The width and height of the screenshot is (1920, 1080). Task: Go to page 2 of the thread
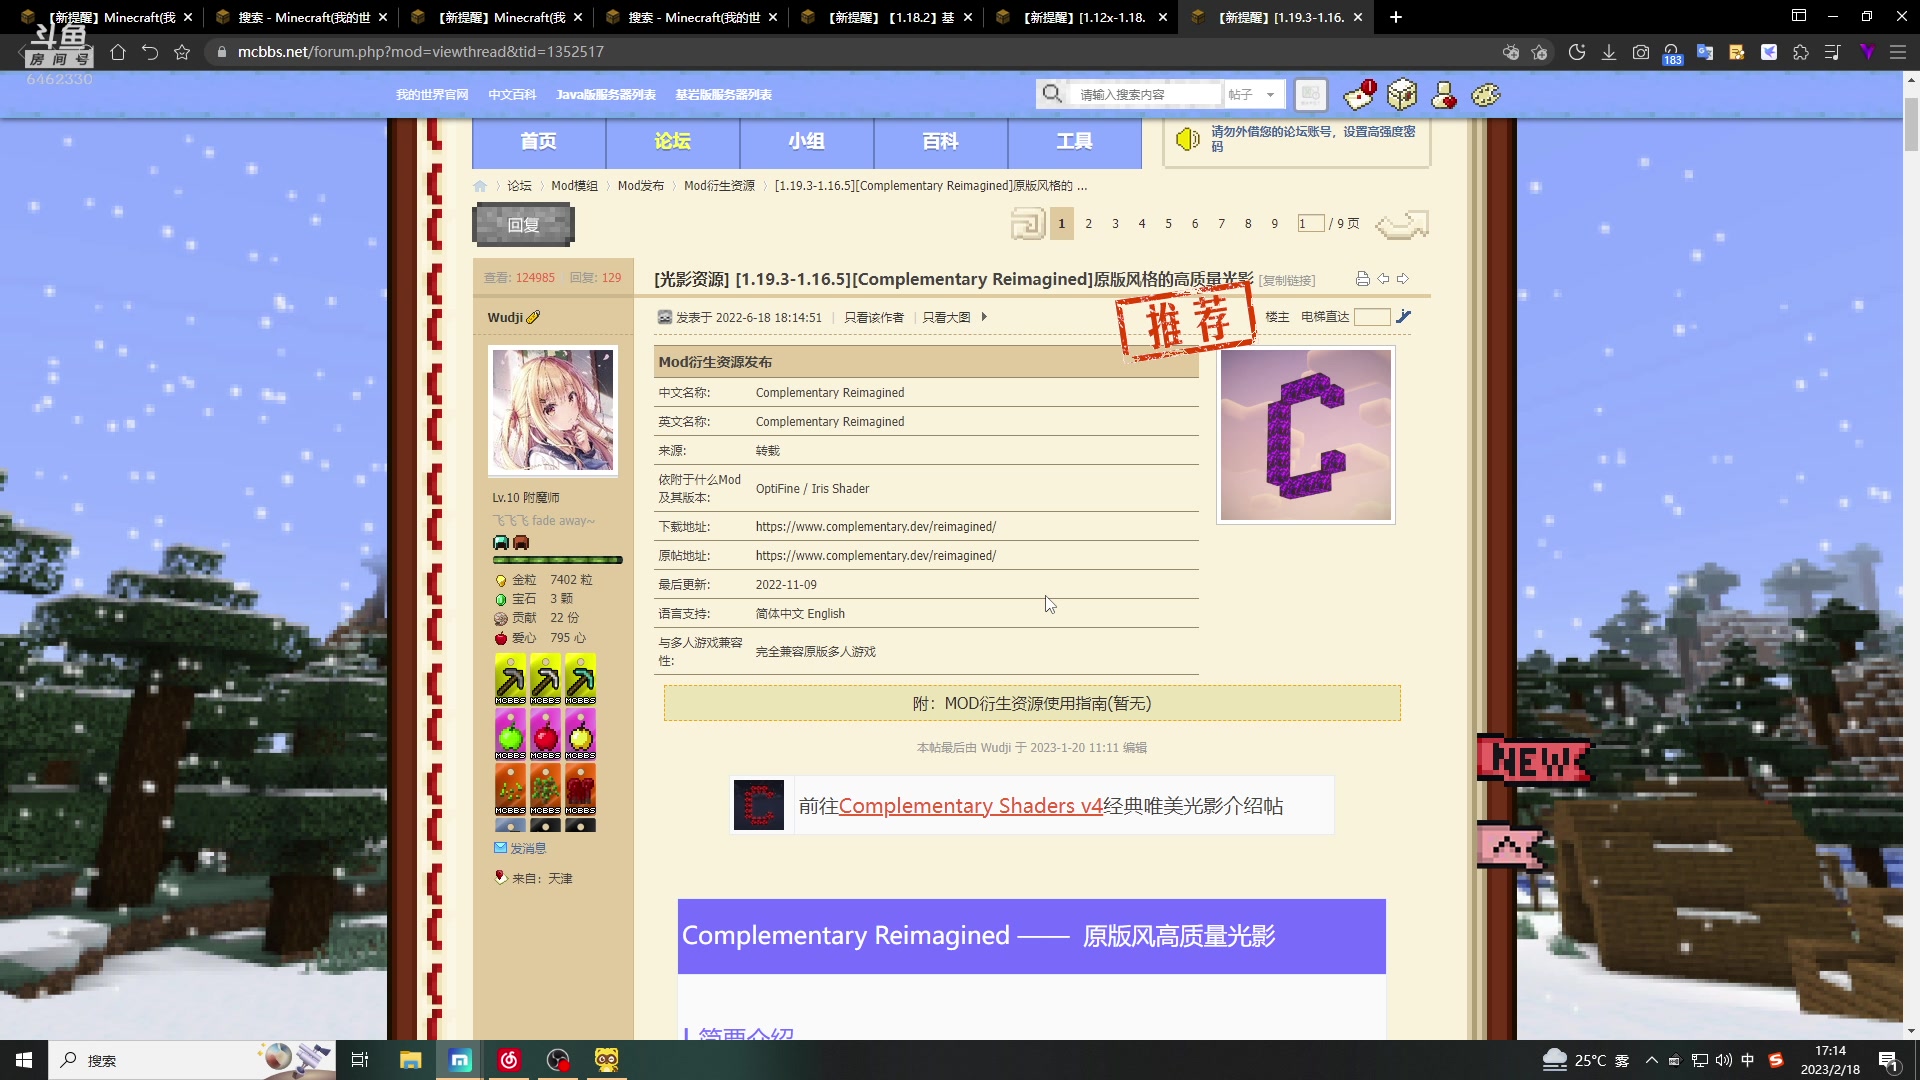click(1089, 224)
